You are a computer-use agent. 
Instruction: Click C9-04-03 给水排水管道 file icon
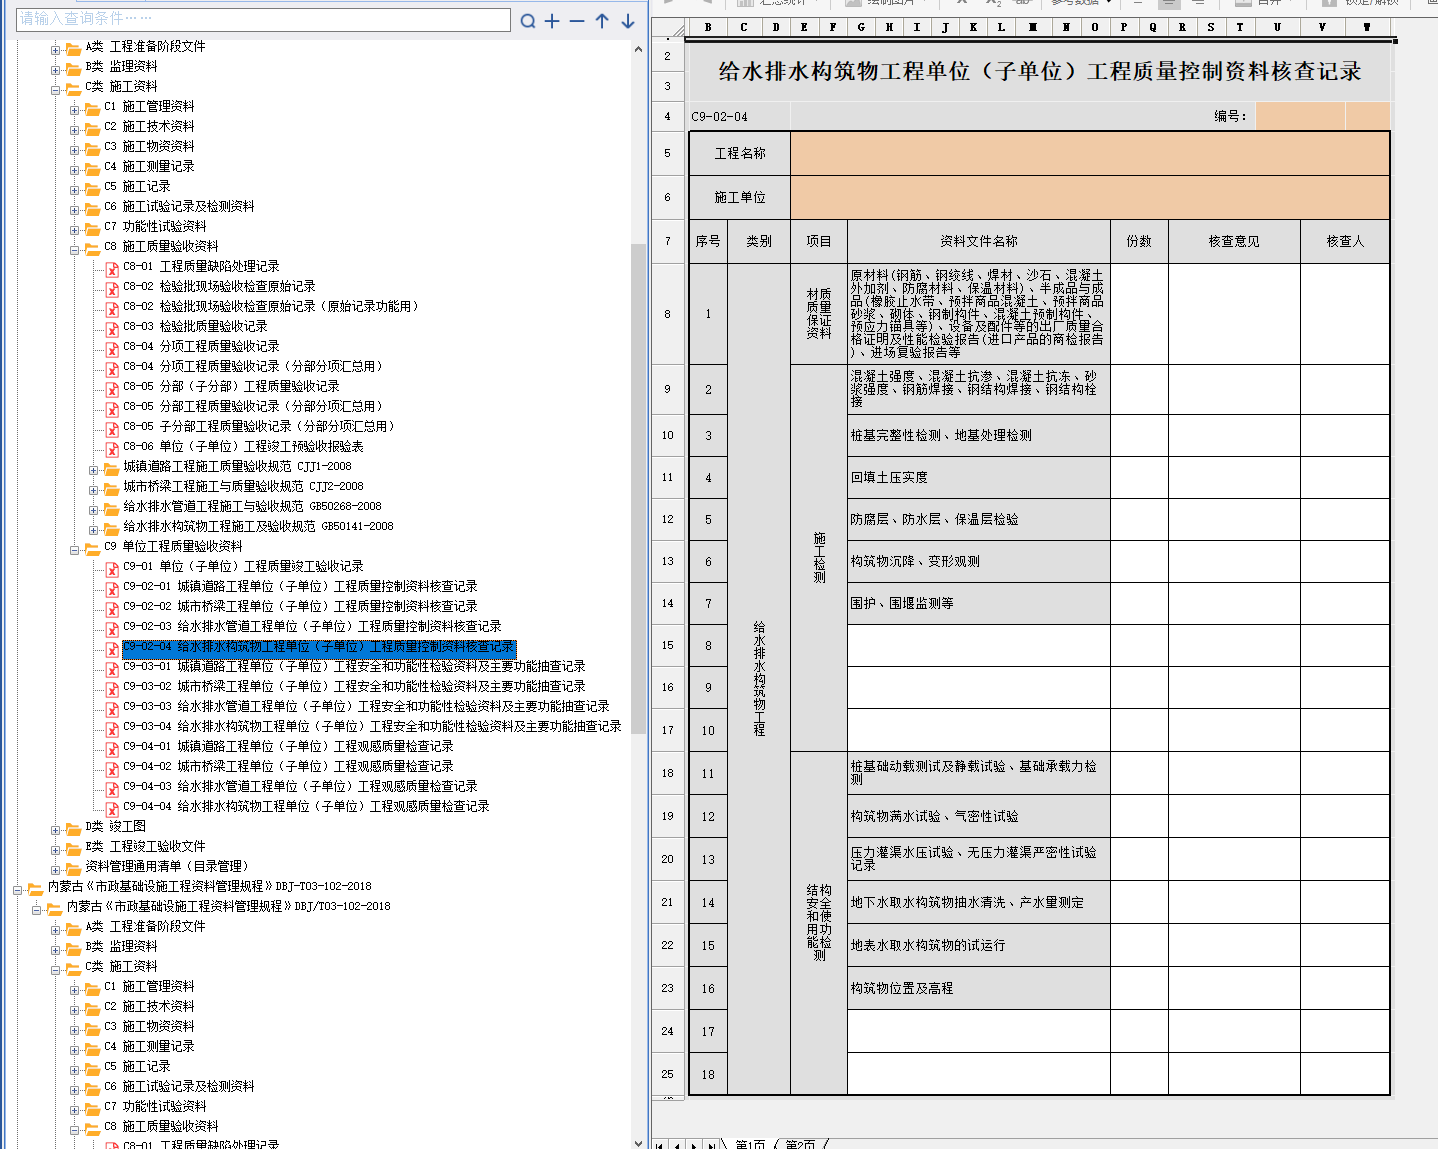[x=113, y=788]
